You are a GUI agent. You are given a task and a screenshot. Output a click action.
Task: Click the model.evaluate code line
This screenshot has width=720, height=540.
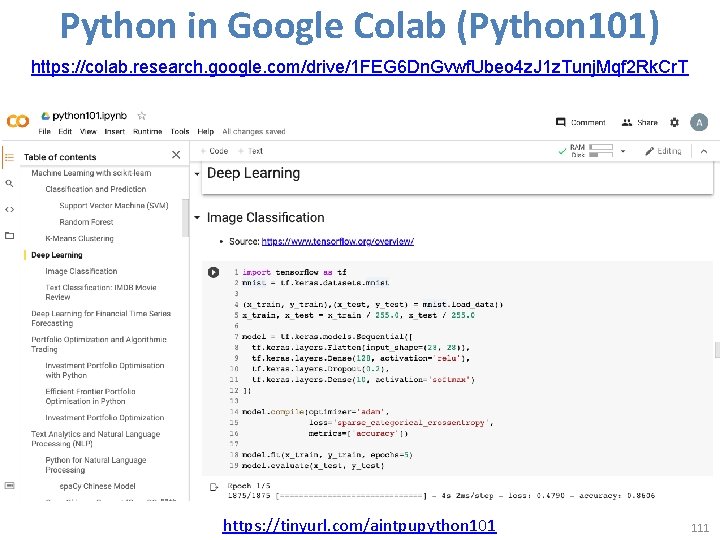(x=313, y=466)
